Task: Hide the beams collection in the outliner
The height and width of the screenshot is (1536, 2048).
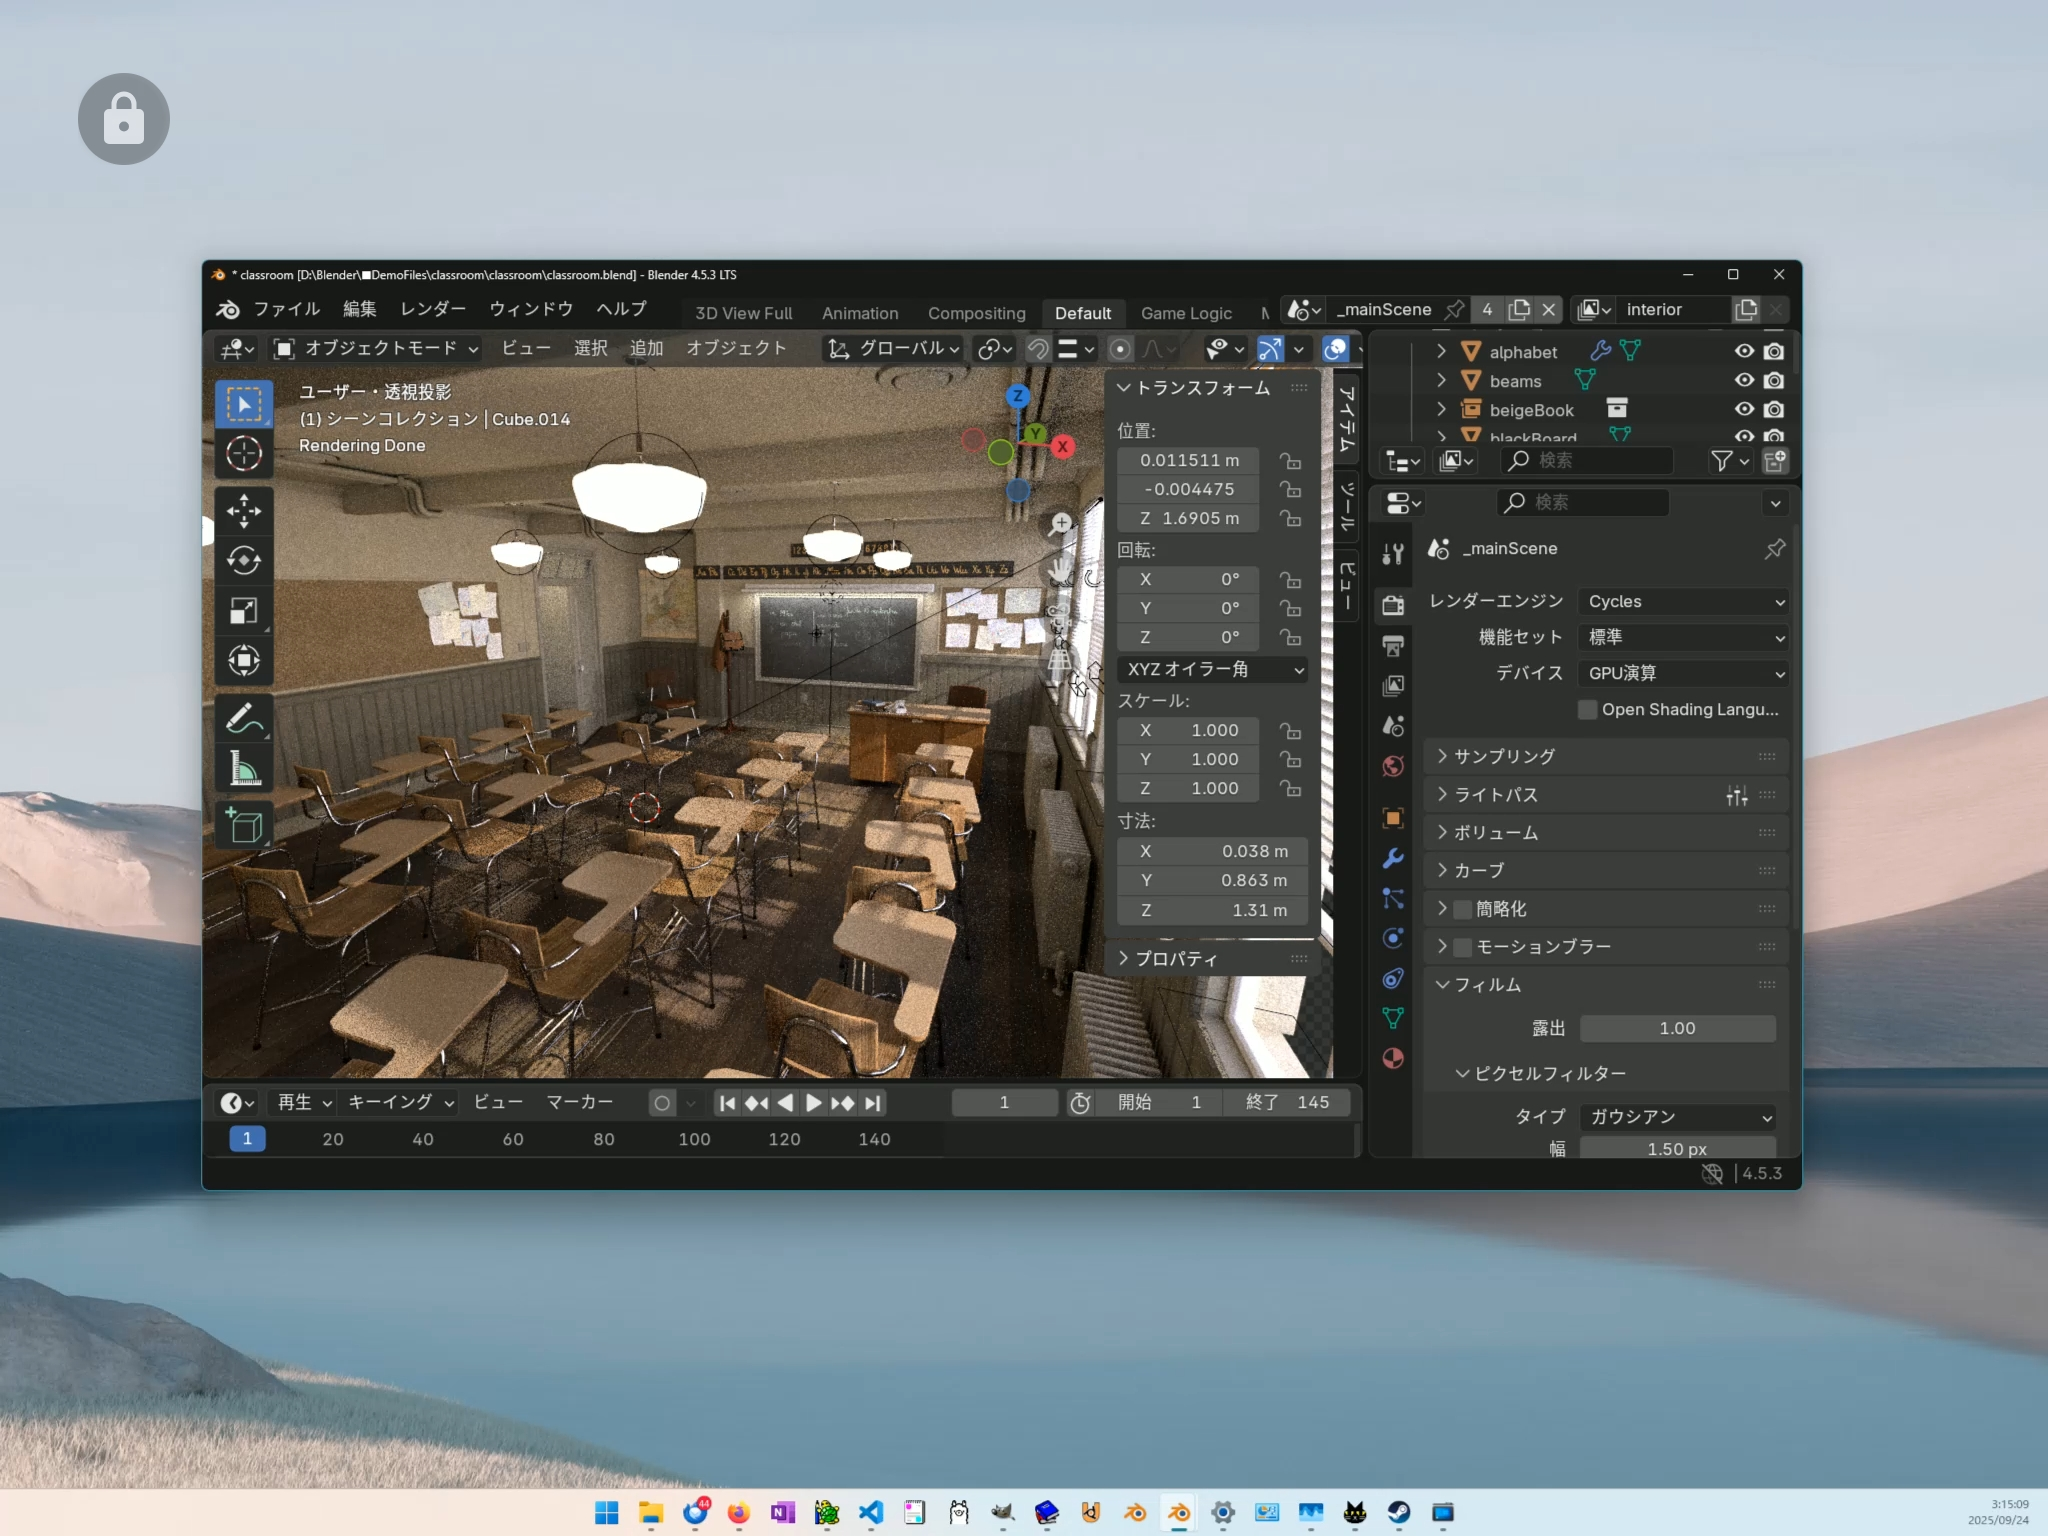Action: click(1743, 380)
